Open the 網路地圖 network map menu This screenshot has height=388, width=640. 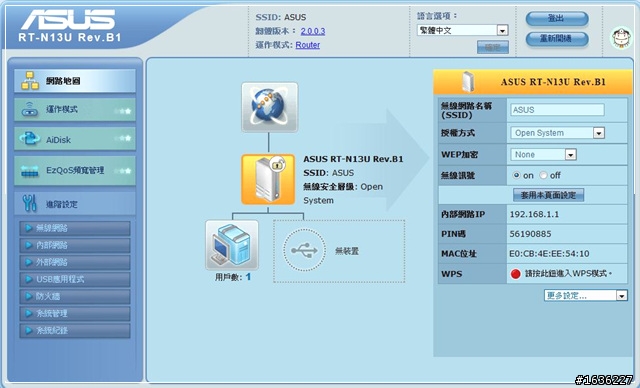pyautogui.click(x=75, y=81)
